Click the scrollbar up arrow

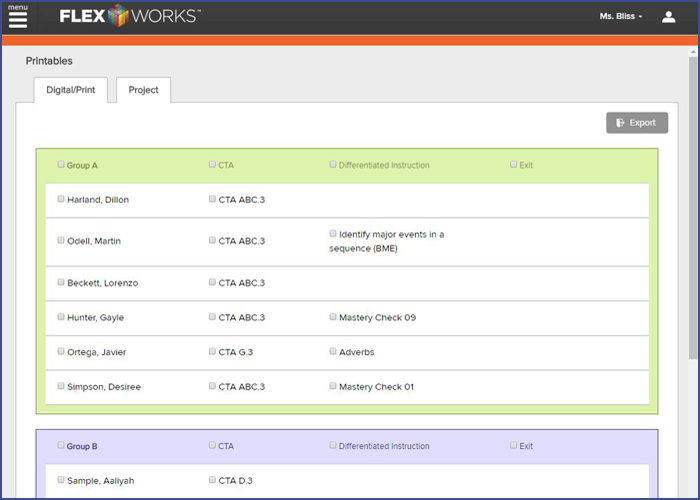coord(693,52)
